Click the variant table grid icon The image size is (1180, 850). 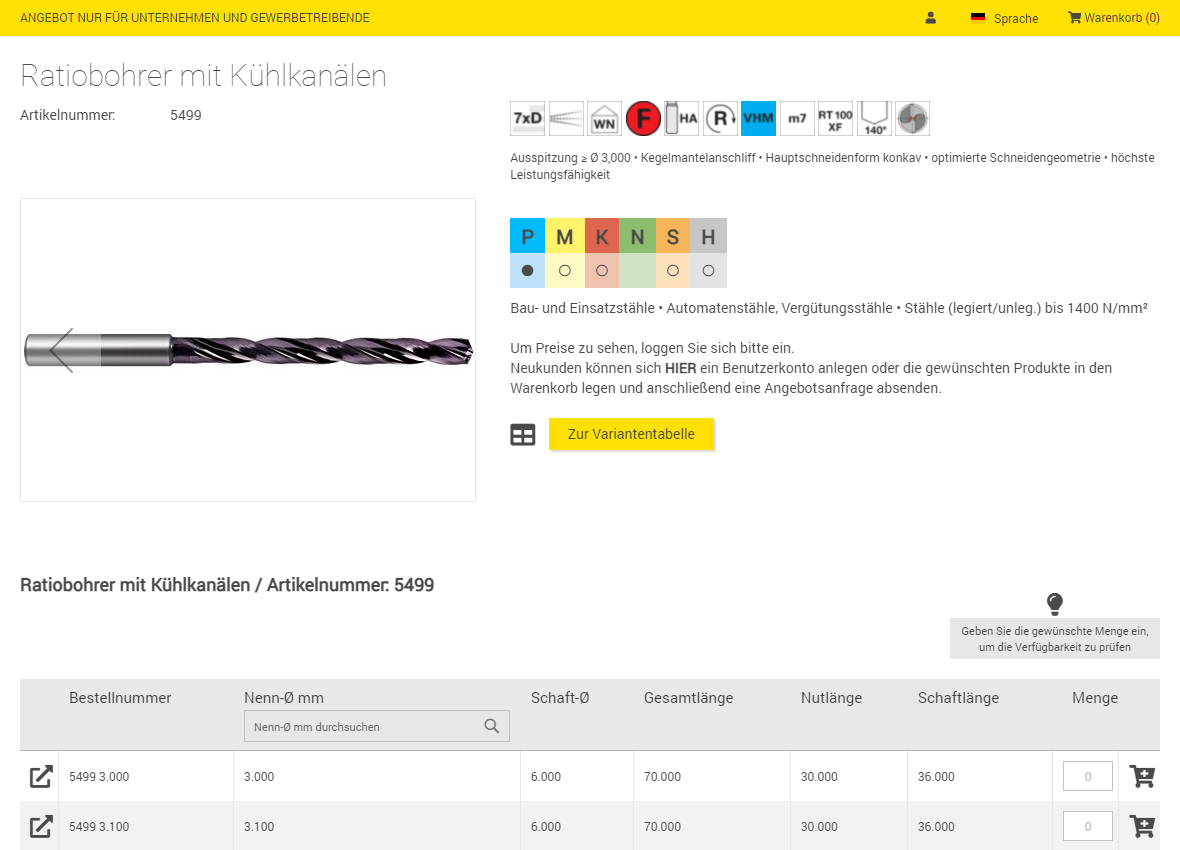(523, 435)
